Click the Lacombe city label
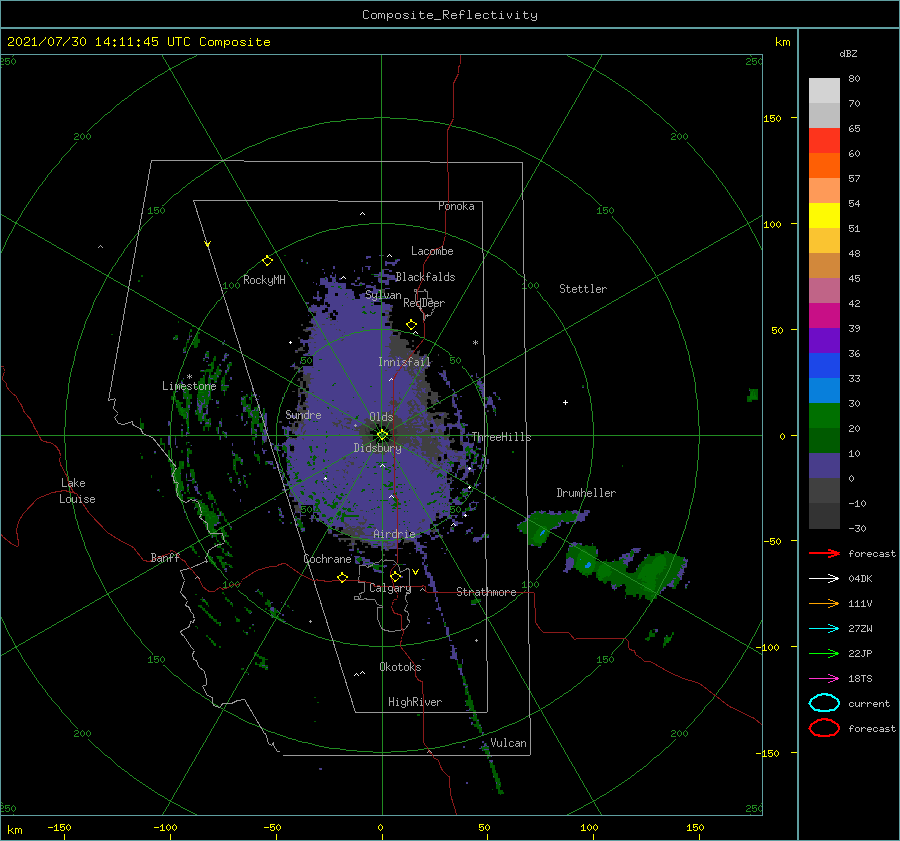Image resolution: width=900 pixels, height=841 pixels. click(432, 251)
